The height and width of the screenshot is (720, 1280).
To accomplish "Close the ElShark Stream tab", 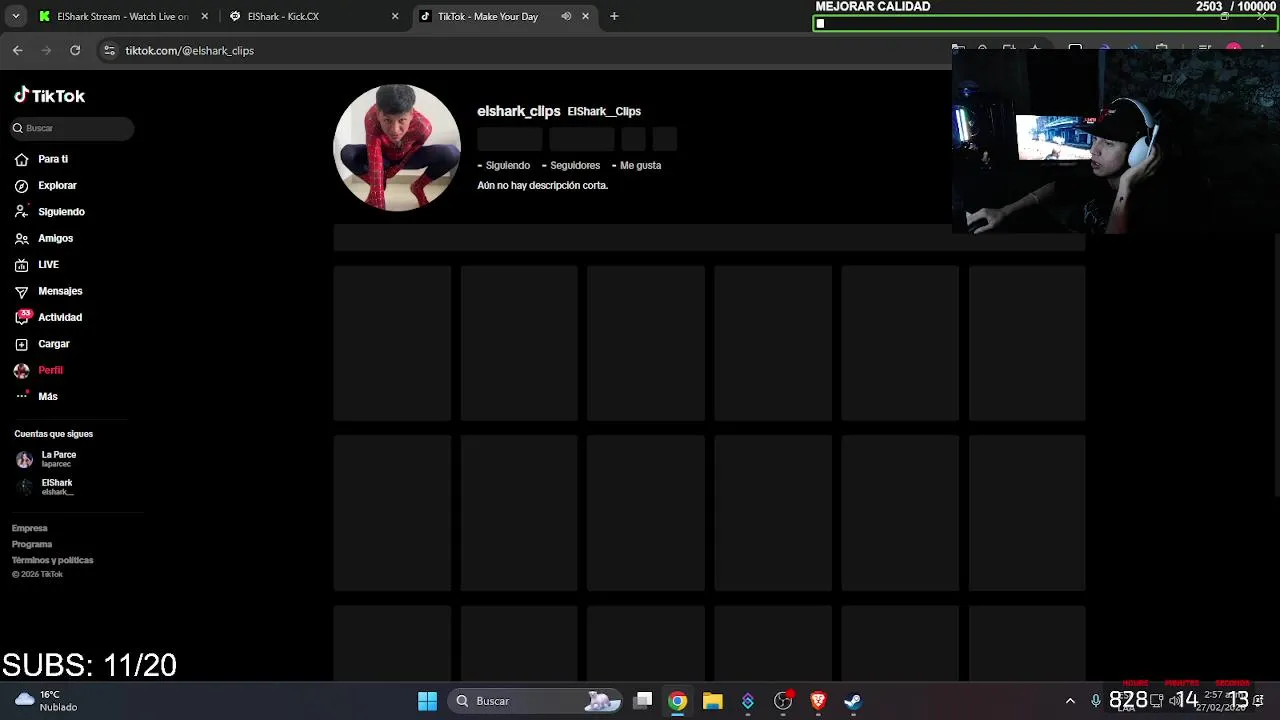I will pyautogui.click(x=204, y=16).
